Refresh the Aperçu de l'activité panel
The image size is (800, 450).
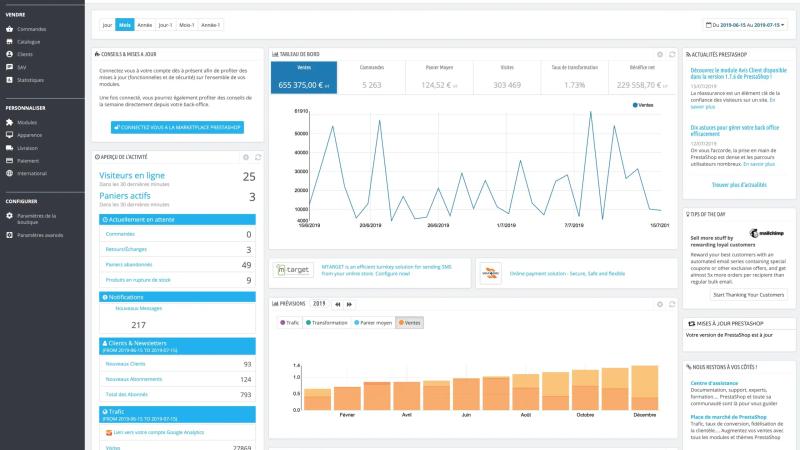point(258,157)
